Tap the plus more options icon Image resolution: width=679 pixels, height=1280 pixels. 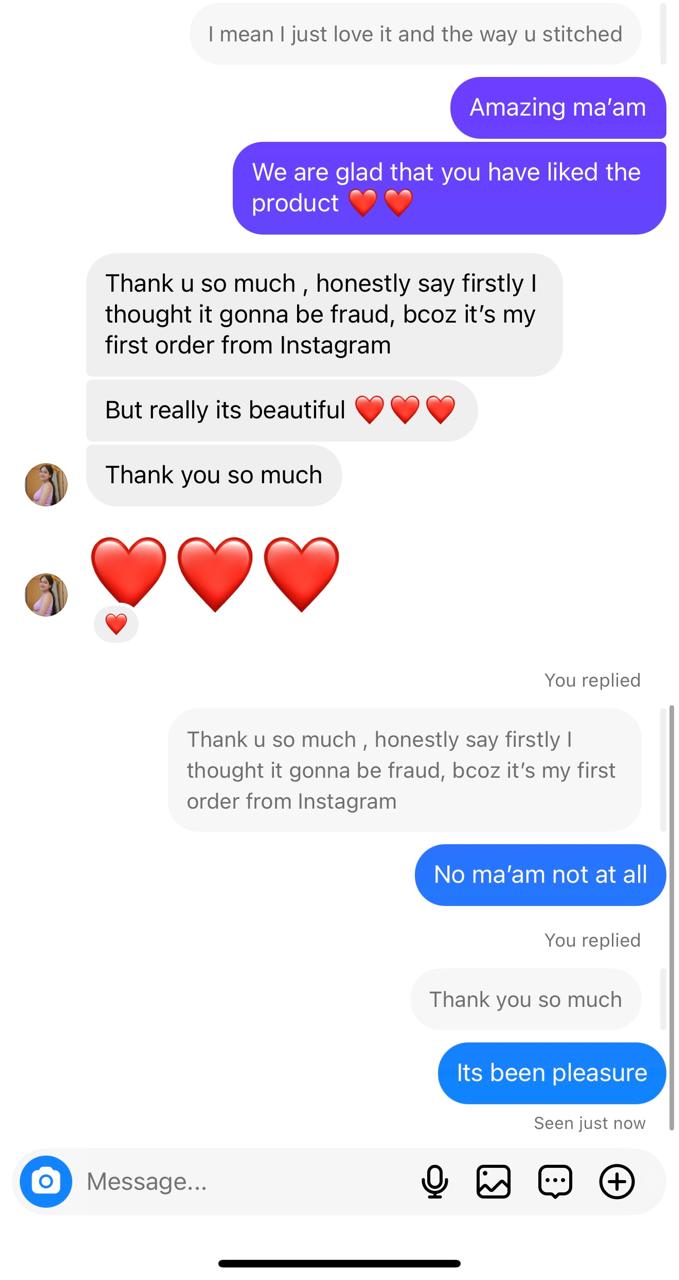pos(616,1182)
